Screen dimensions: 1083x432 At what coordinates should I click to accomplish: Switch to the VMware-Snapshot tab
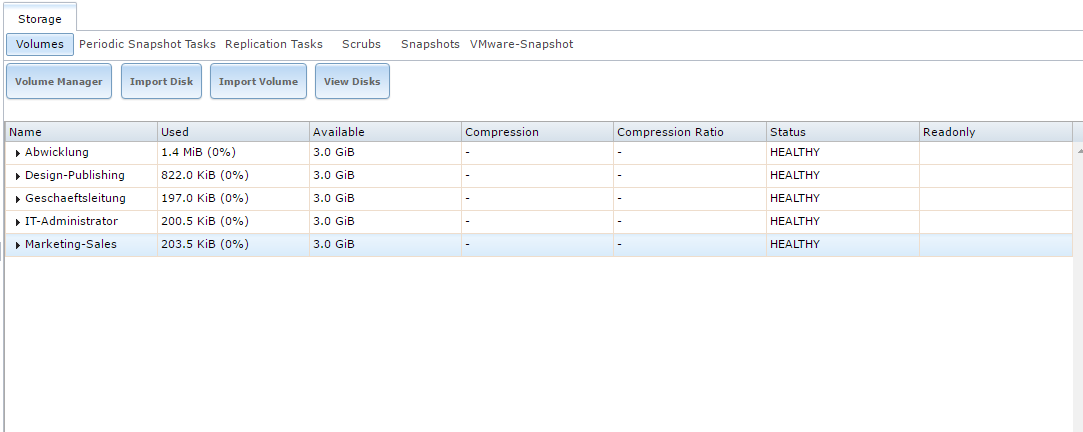pyautogui.click(x=521, y=44)
